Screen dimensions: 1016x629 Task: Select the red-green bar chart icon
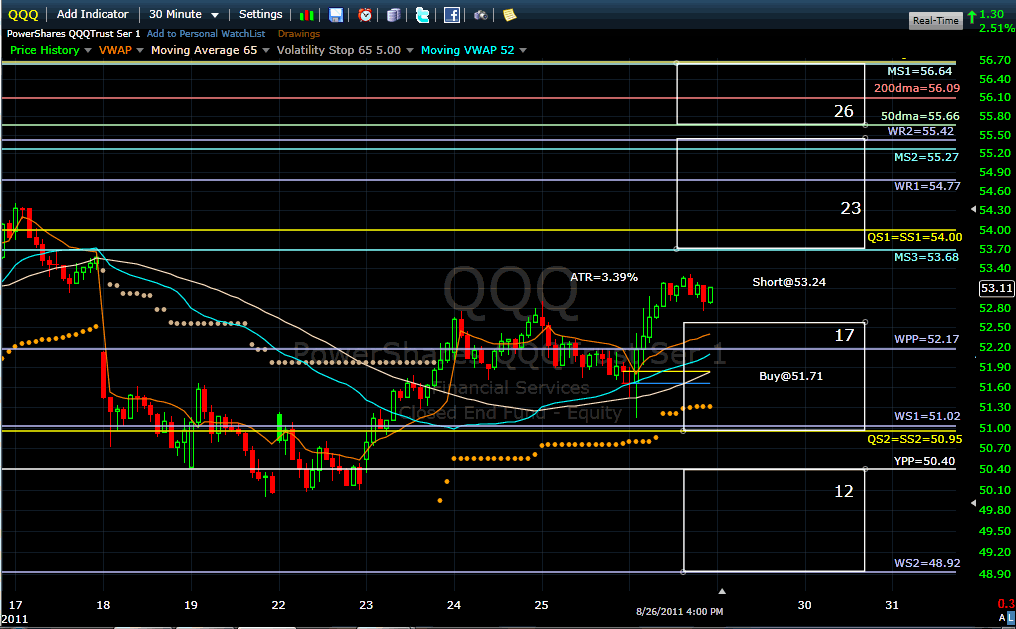tap(306, 14)
